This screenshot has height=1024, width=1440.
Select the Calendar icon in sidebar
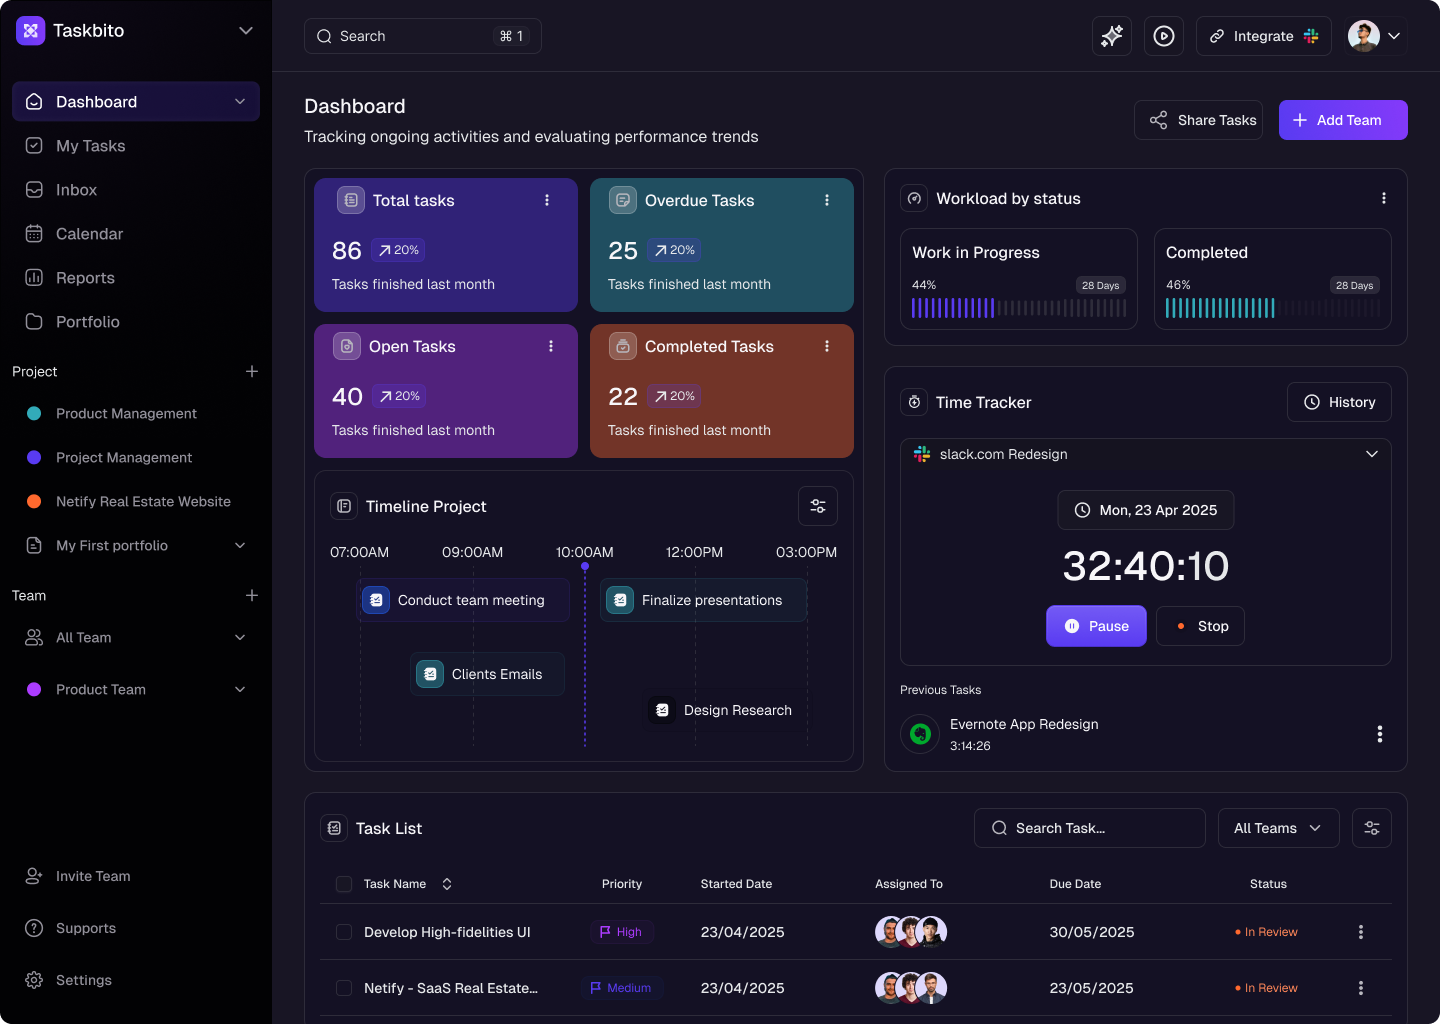tap(35, 233)
